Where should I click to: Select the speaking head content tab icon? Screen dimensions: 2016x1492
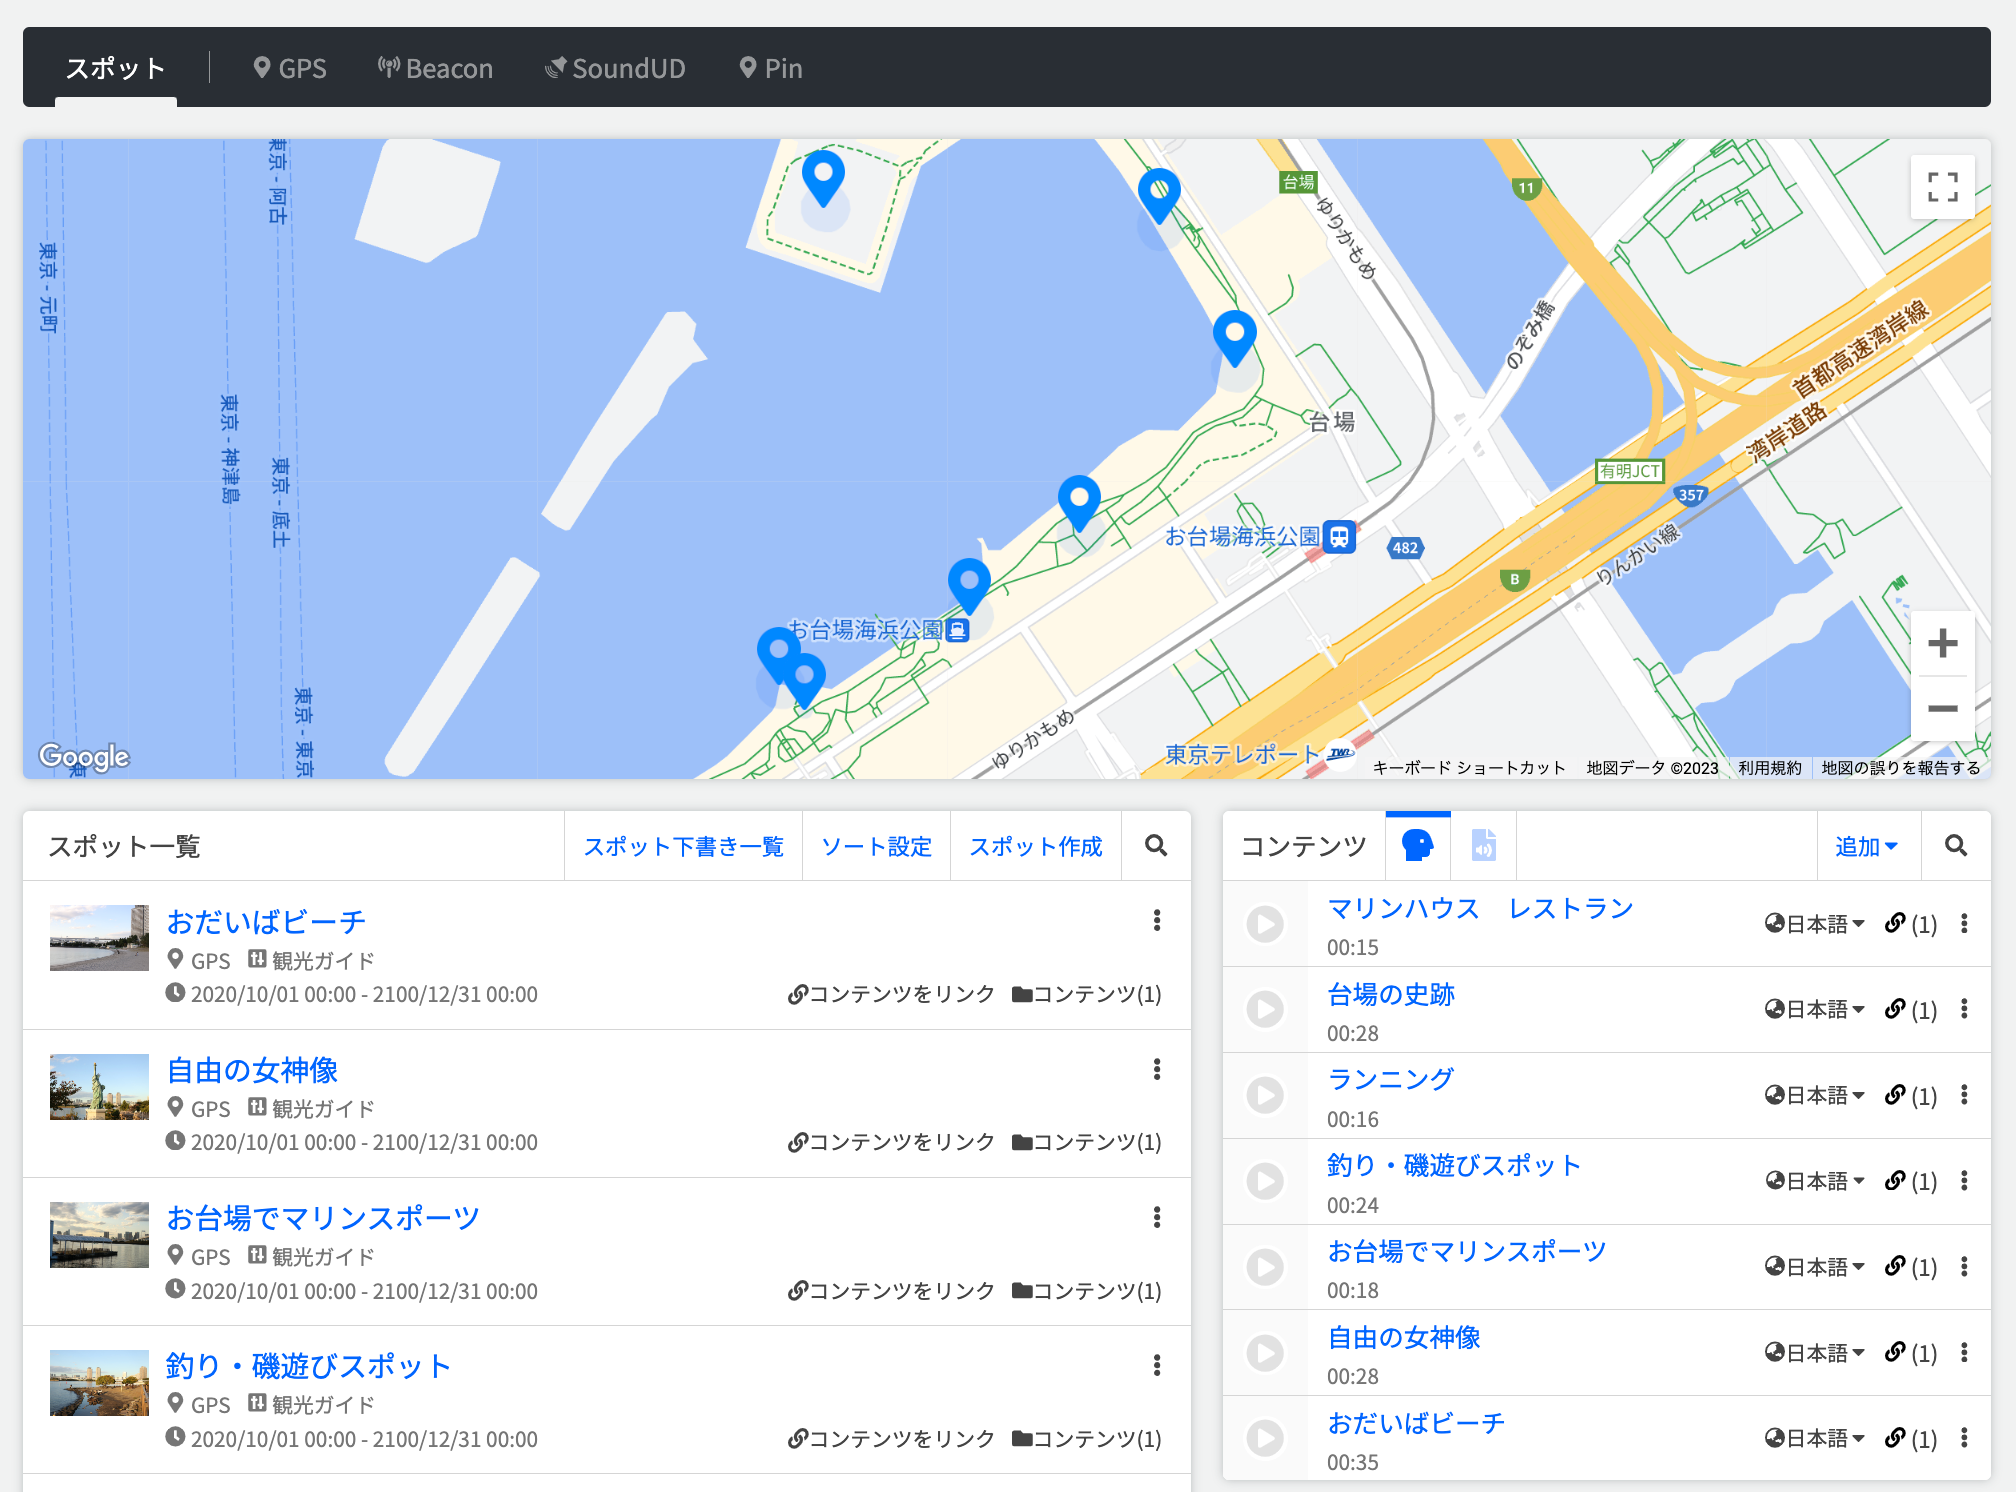coord(1417,846)
